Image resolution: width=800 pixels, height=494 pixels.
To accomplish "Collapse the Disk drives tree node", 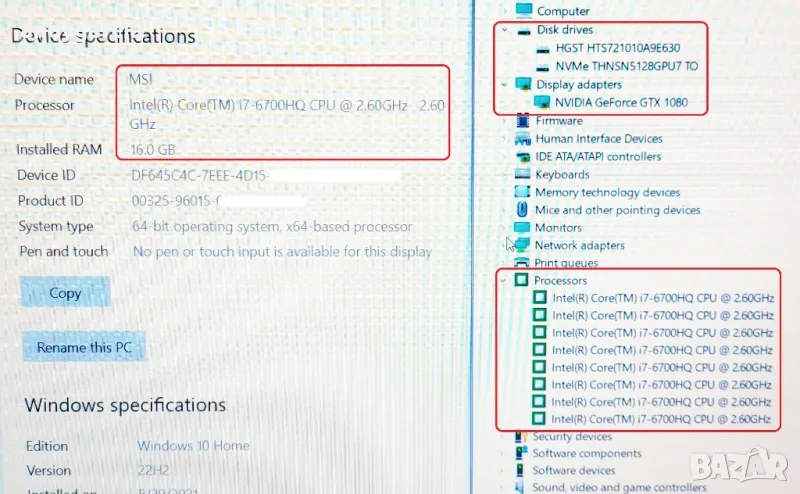I will 505,30.
